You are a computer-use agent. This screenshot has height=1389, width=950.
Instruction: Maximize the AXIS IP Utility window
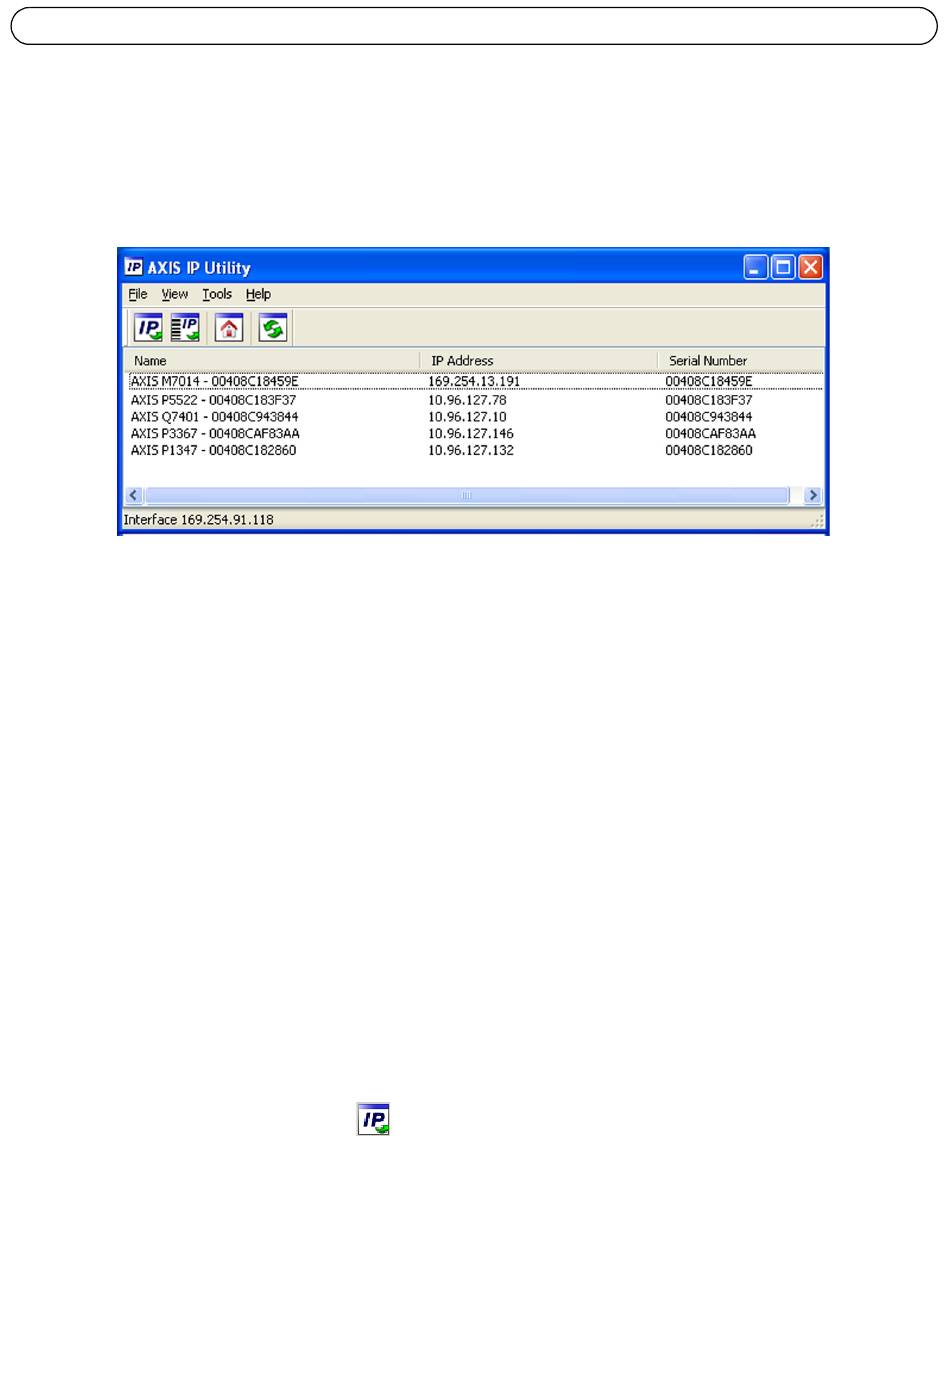(x=783, y=267)
